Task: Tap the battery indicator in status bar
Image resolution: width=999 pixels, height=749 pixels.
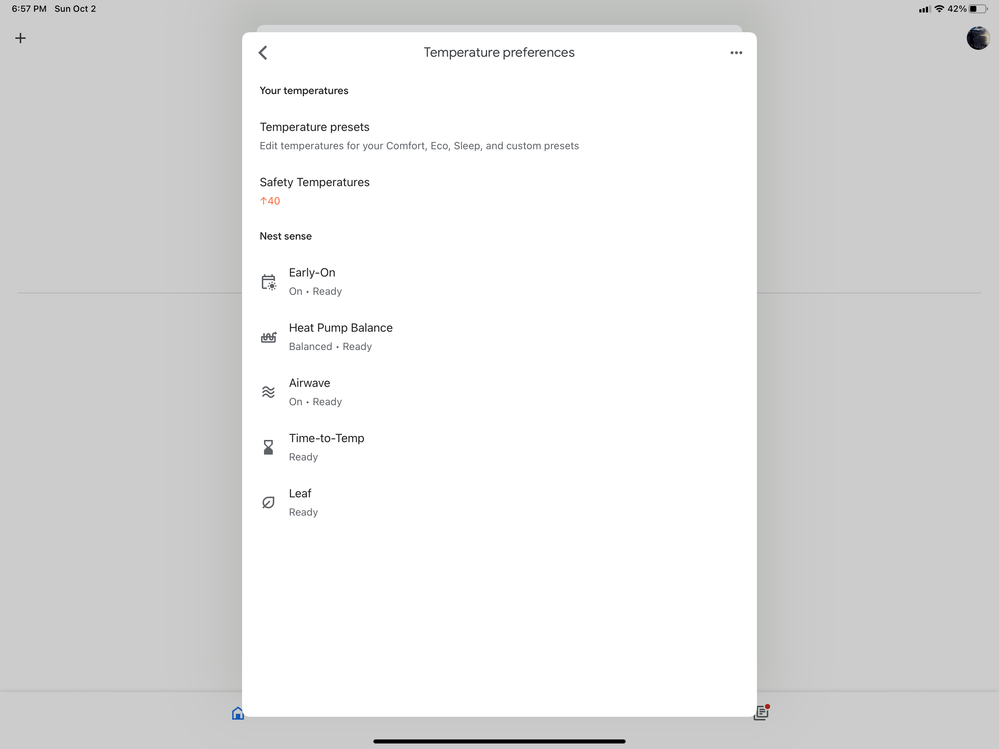Action: point(978,9)
